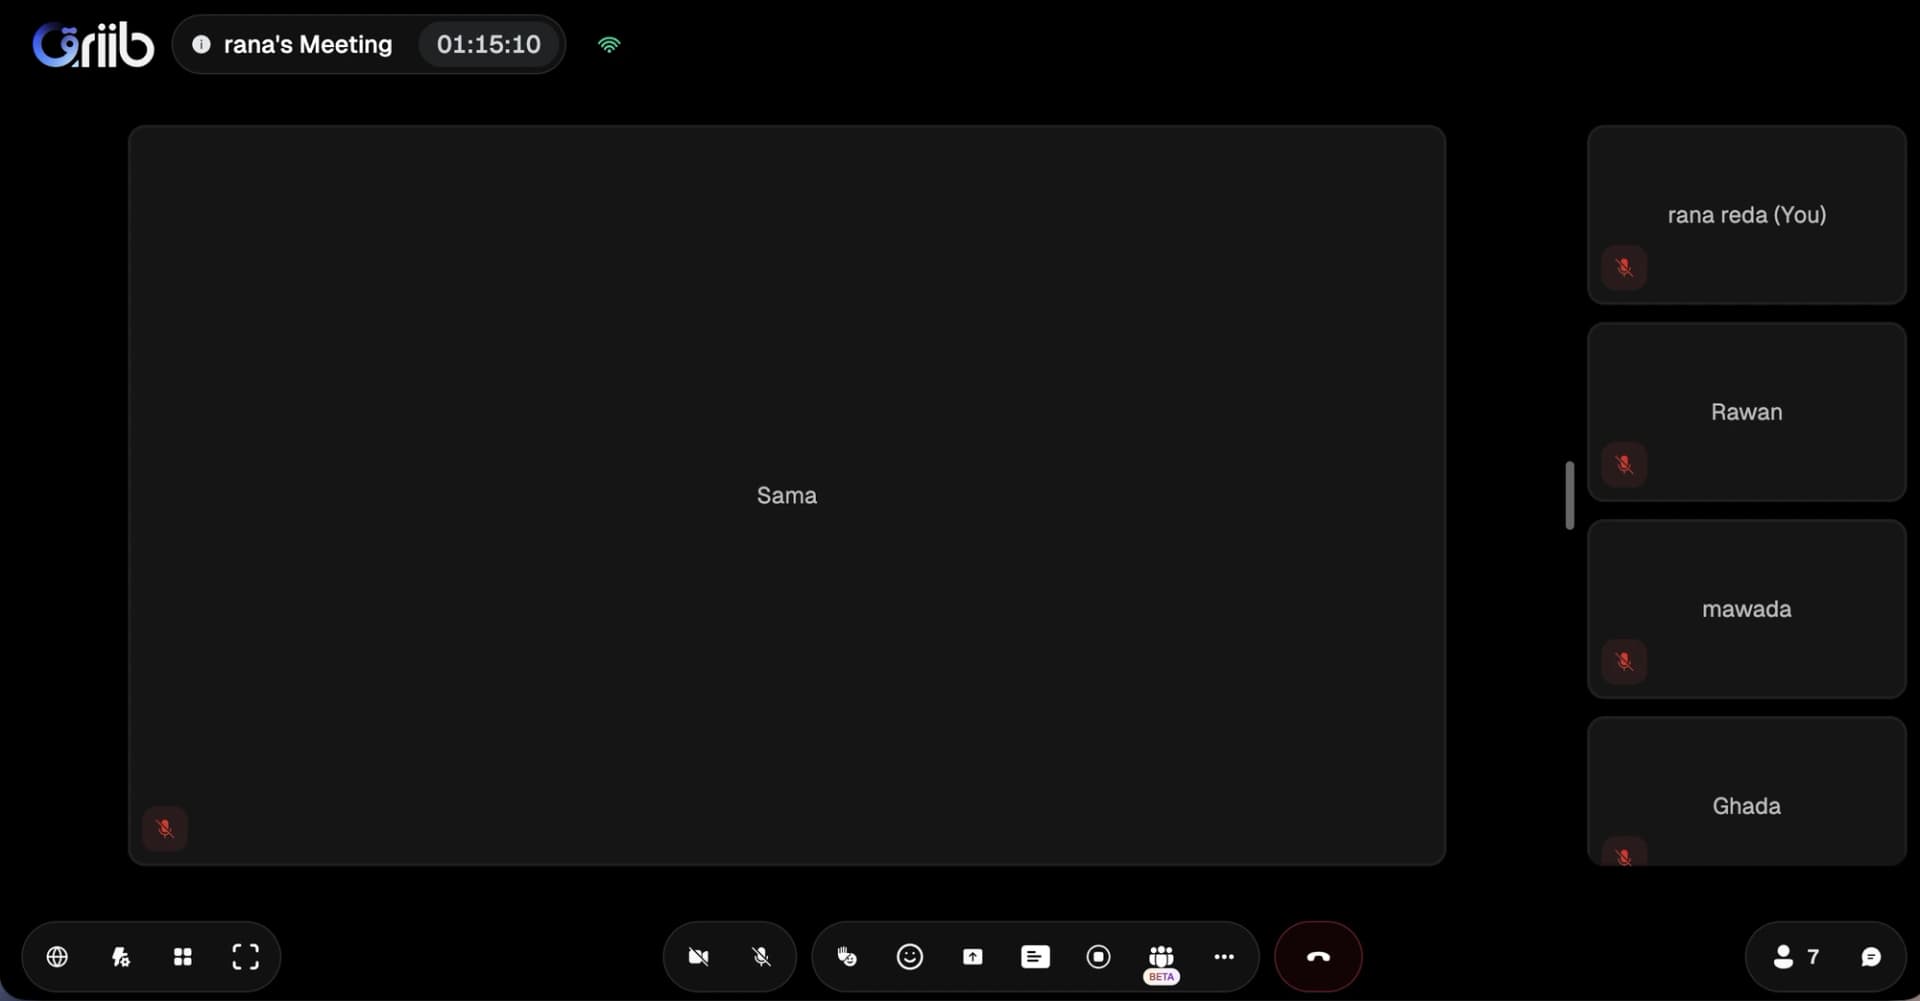Enter fullscreen mode
Screen dimensions: 1920x1001
[245, 957]
